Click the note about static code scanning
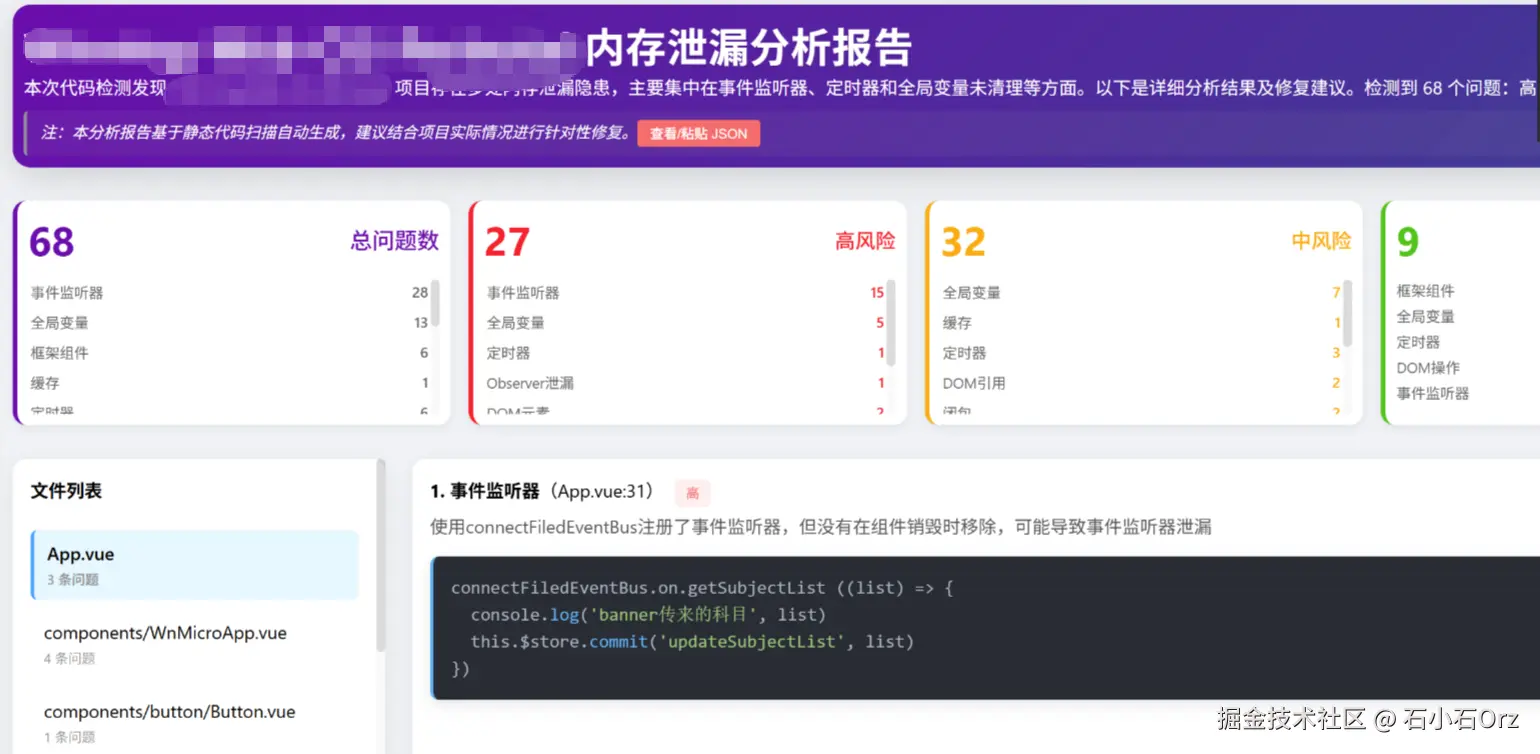 [335, 133]
